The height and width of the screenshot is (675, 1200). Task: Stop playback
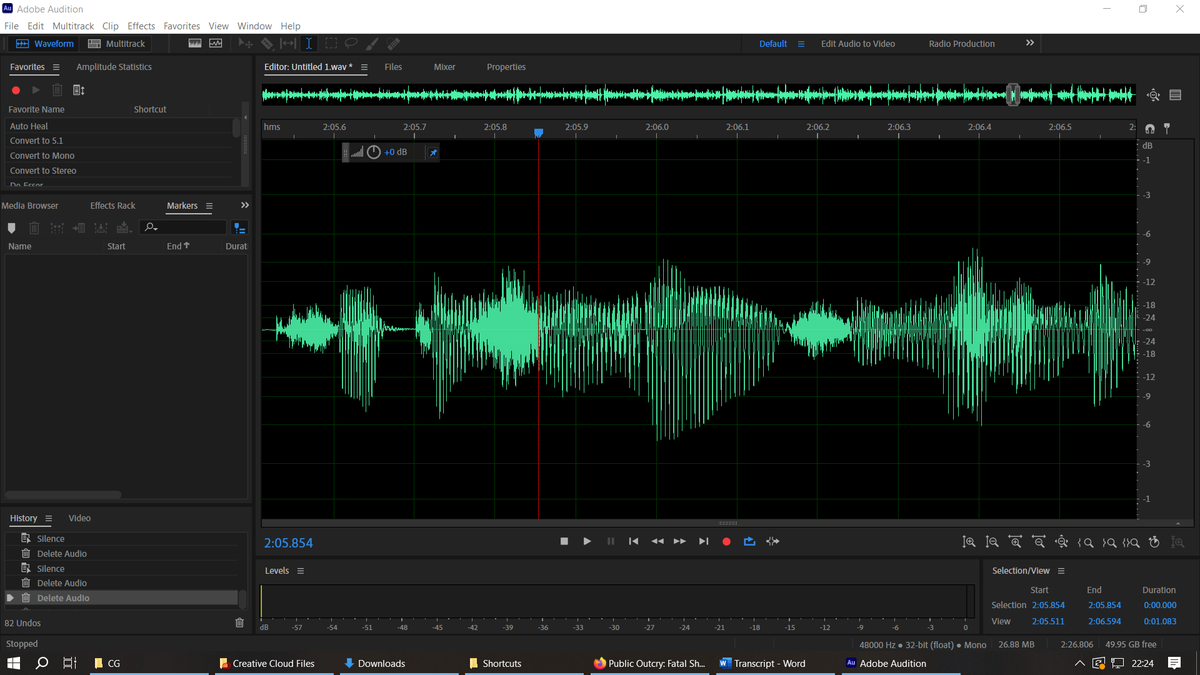[x=564, y=541]
